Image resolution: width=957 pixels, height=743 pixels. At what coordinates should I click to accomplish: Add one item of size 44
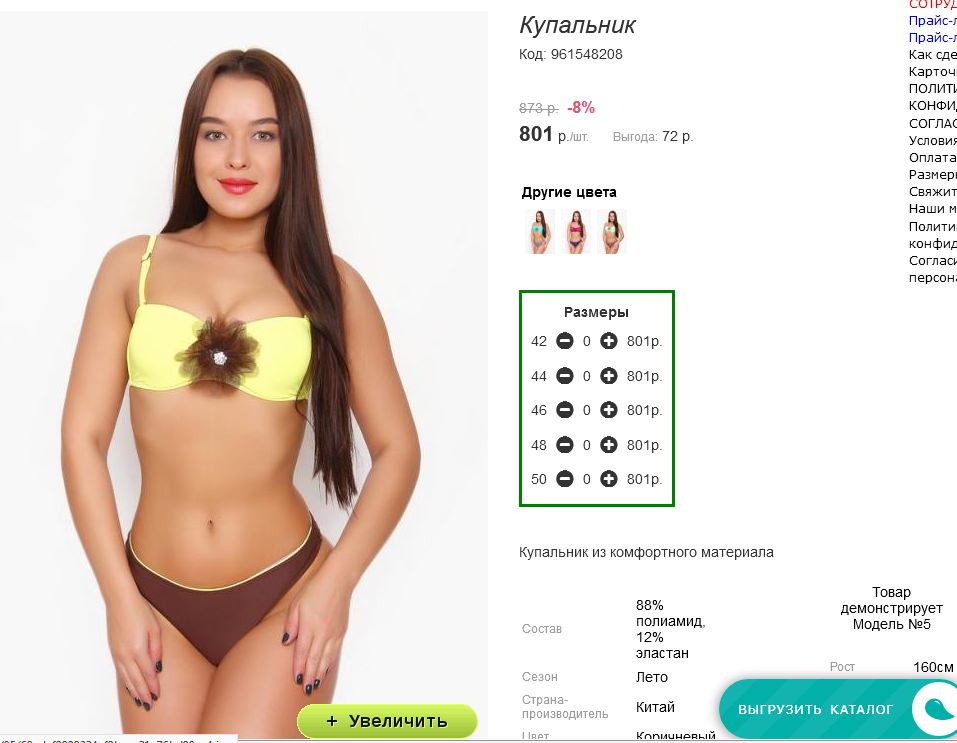609,375
